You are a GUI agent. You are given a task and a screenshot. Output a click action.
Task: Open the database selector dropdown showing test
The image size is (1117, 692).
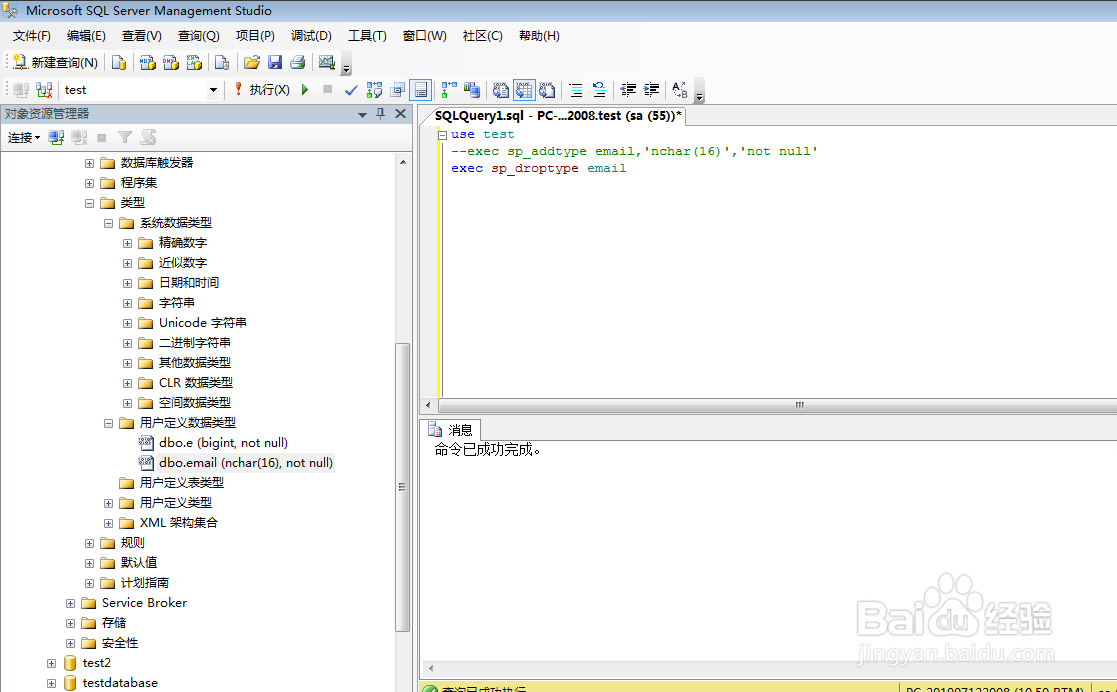coord(213,90)
